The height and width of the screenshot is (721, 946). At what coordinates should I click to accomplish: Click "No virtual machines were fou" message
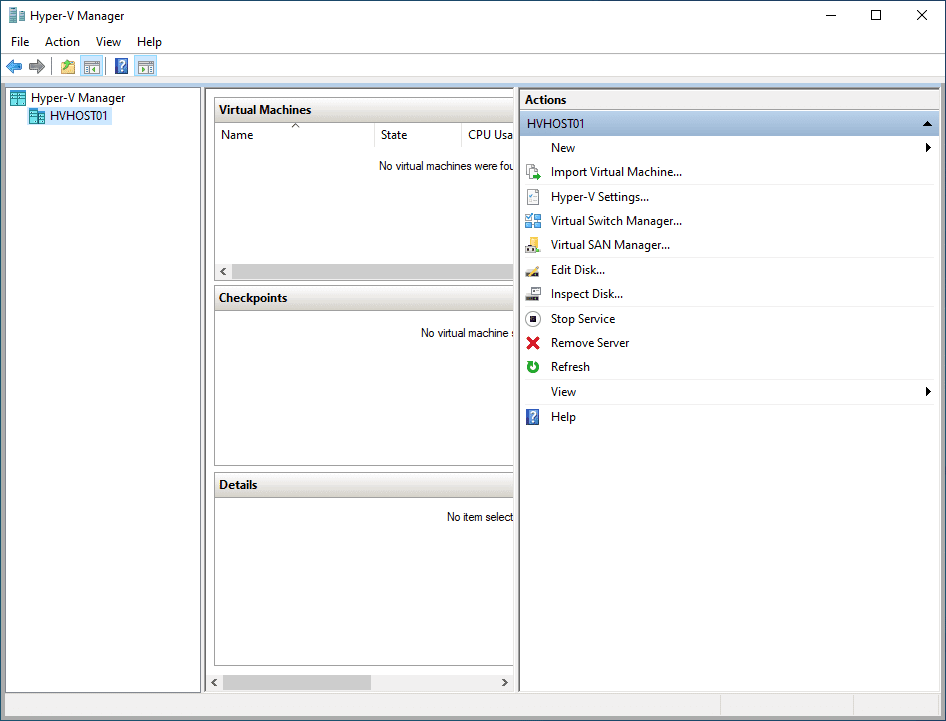(446, 166)
